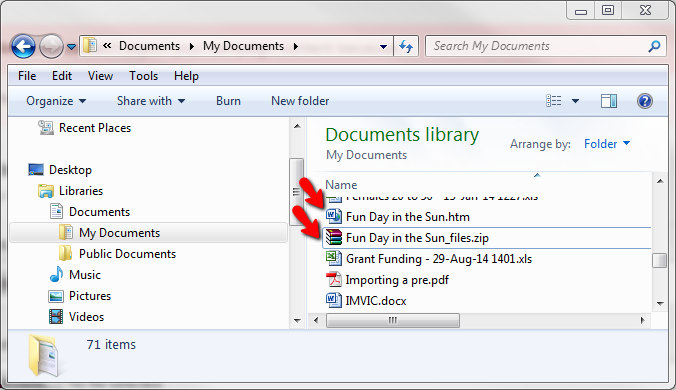Viewport: 676px width, 390px height.
Task: Click the search magnifier icon
Action: click(654, 46)
